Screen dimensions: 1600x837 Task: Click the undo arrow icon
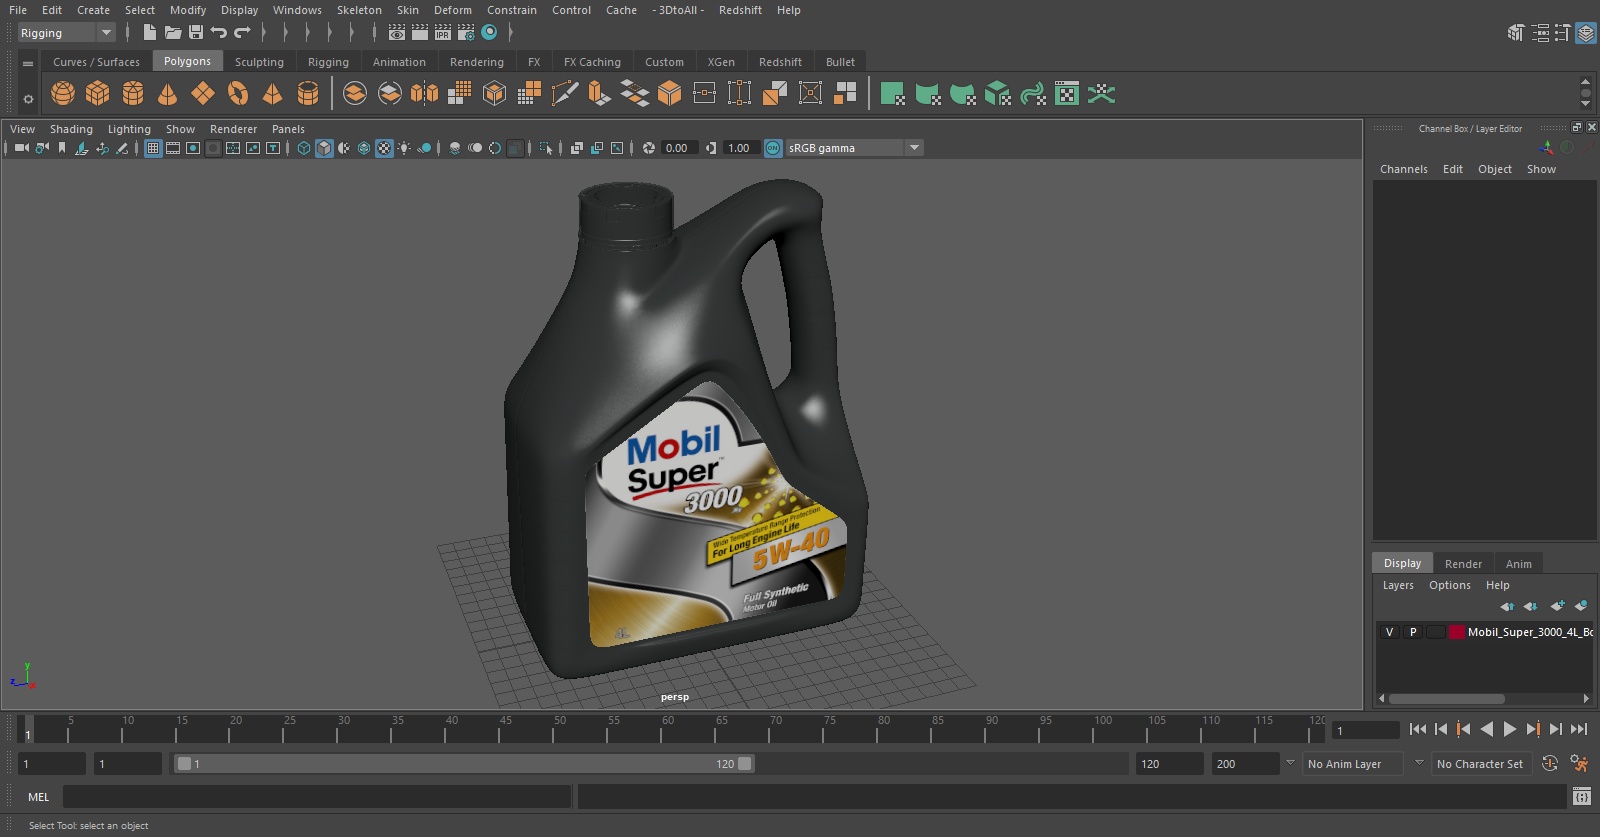219,32
